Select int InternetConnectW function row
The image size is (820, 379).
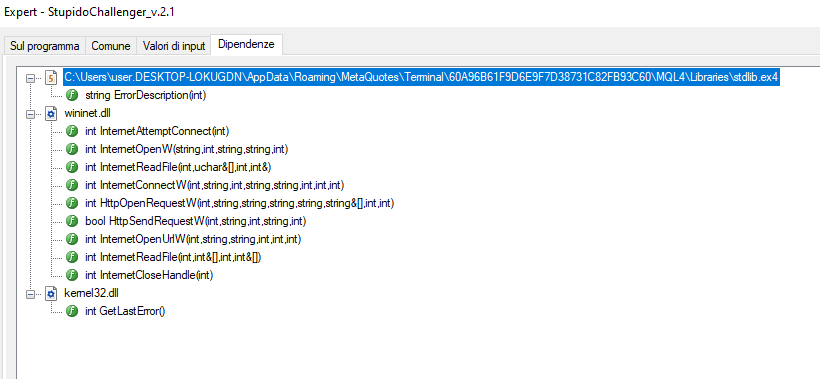click(x=214, y=186)
